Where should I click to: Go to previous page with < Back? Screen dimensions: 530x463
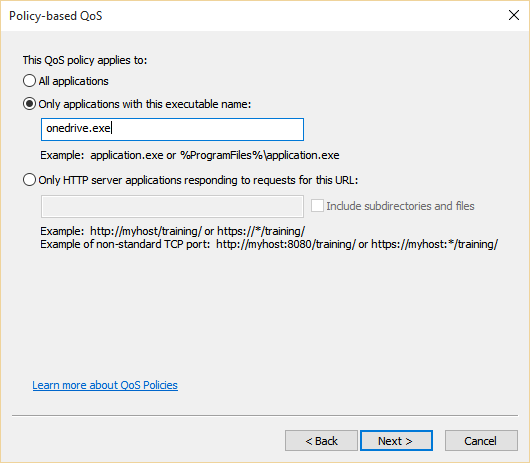coord(321,440)
